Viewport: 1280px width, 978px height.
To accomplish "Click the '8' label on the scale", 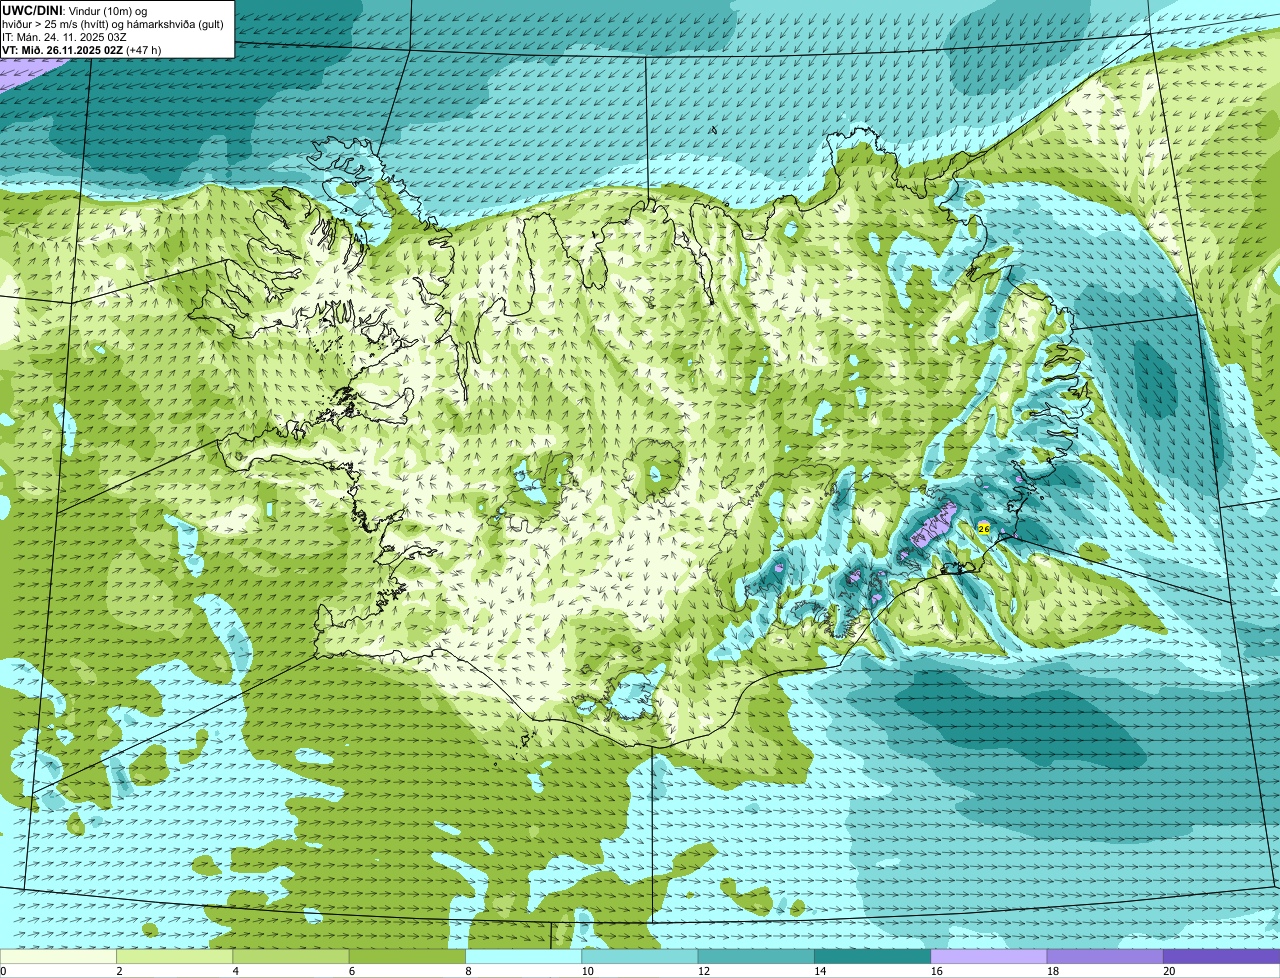I will [468, 971].
